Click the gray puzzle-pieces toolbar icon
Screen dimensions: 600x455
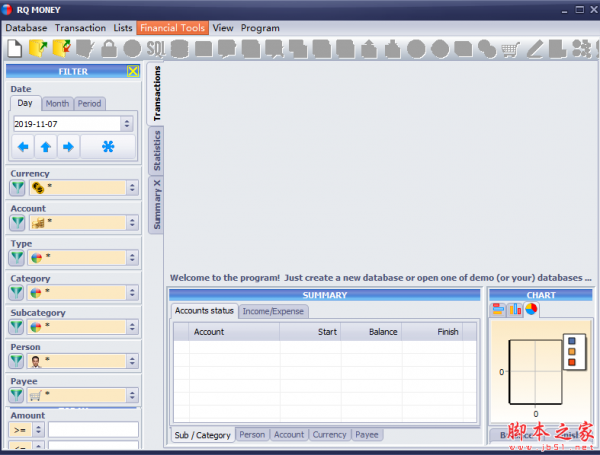(582, 49)
